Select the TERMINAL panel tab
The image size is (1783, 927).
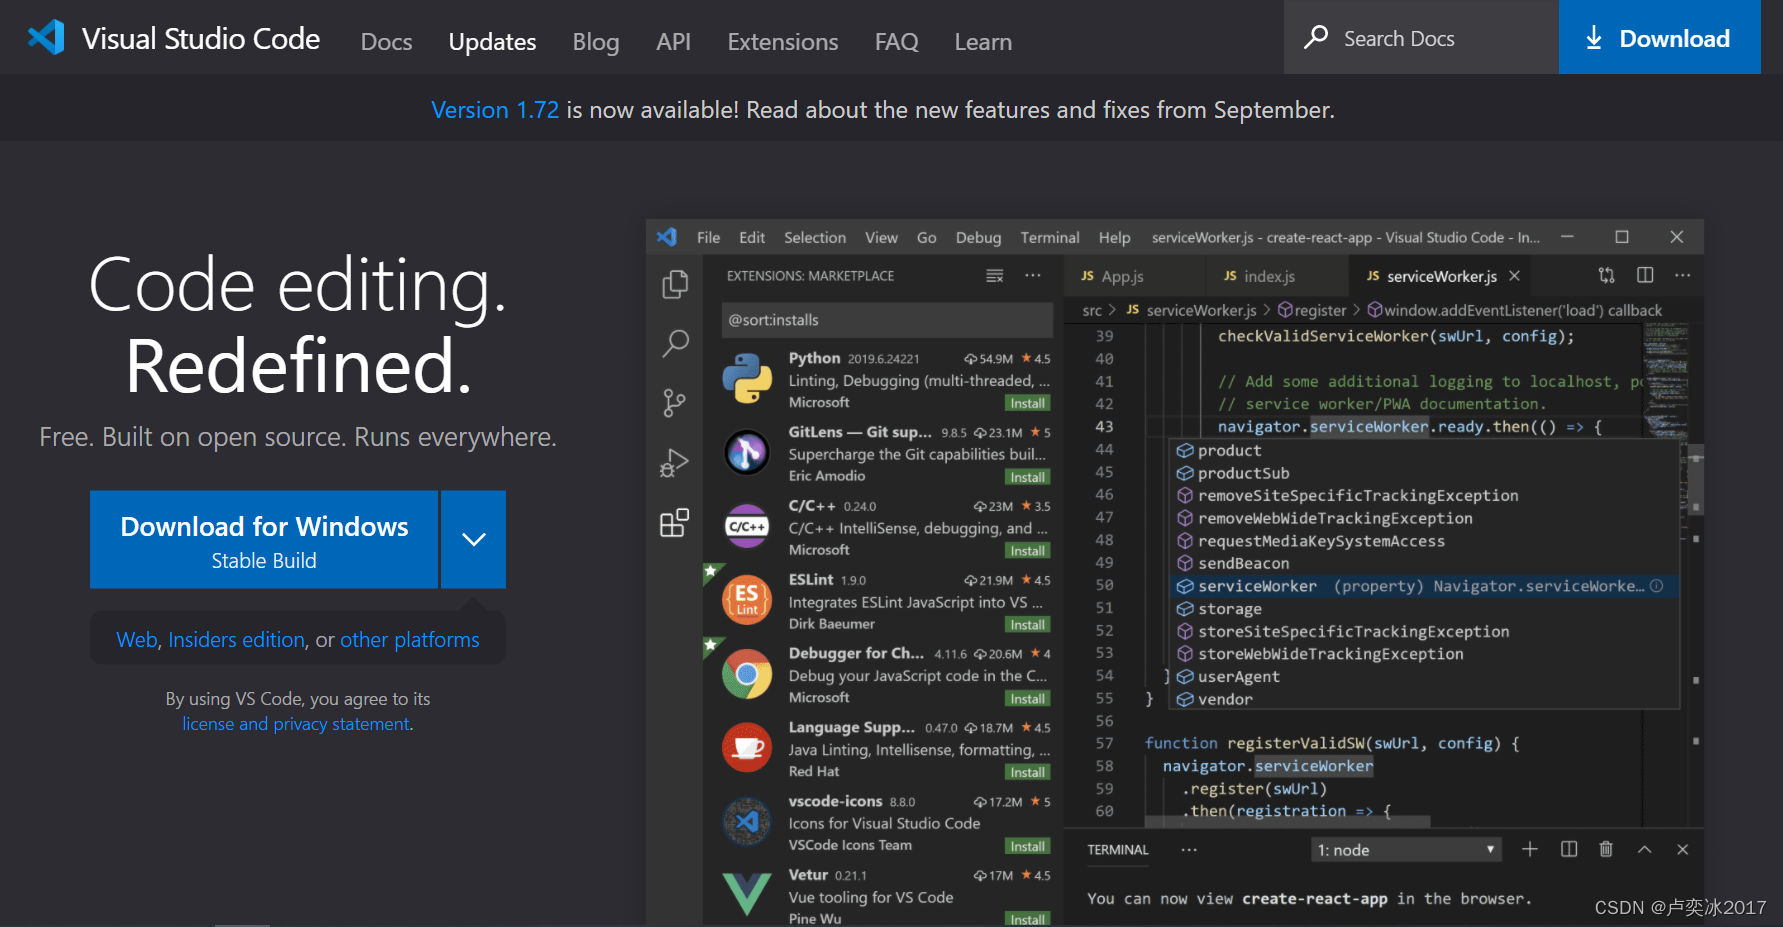click(x=1118, y=850)
